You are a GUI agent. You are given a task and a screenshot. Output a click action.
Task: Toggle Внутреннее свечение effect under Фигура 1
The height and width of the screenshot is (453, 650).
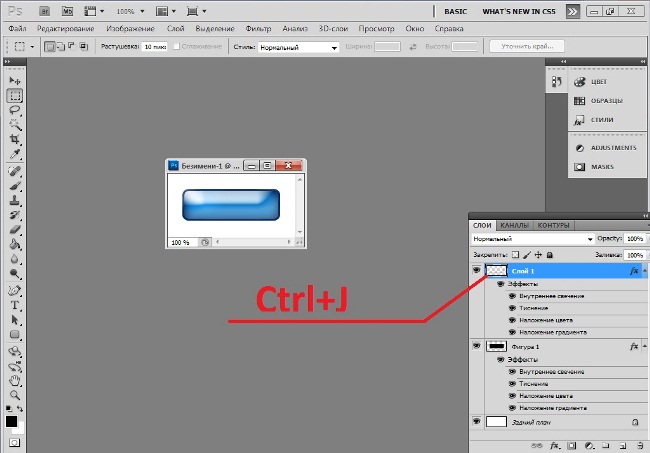pos(512,372)
